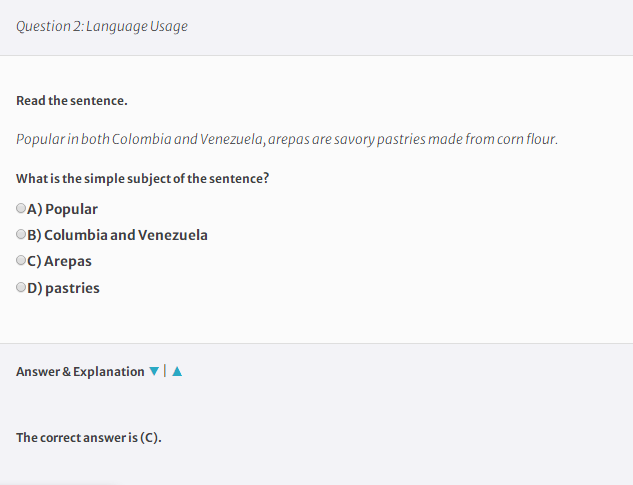Click 'The correct answer is (C).' text
Image resolution: width=633 pixels, height=485 pixels.
coord(89,438)
